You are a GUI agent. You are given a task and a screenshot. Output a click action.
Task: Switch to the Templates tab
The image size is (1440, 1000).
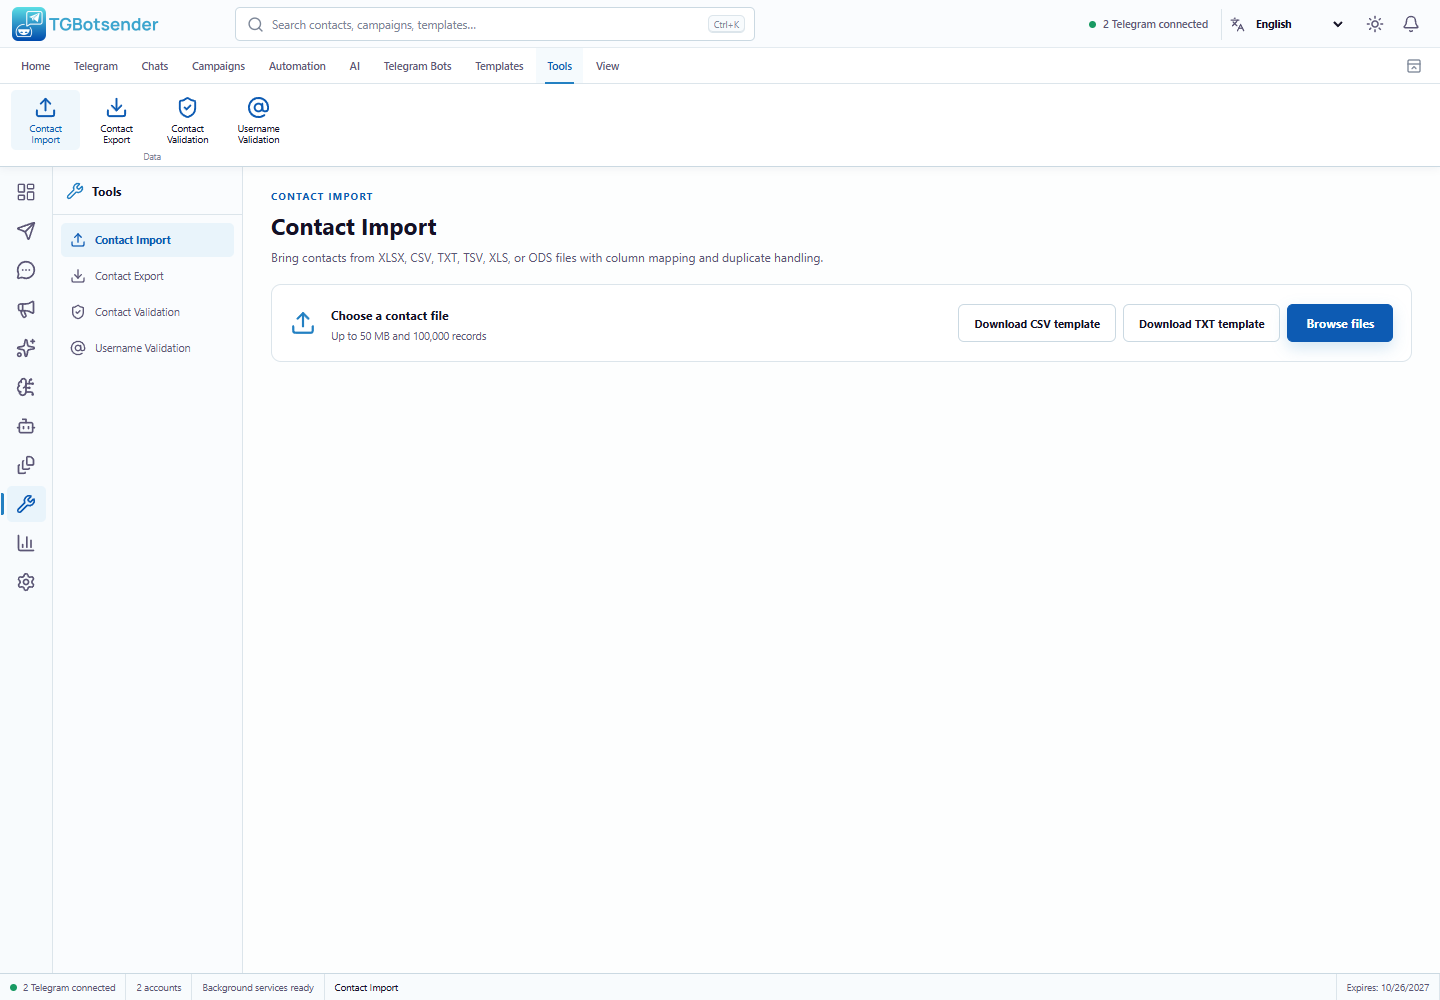(499, 66)
